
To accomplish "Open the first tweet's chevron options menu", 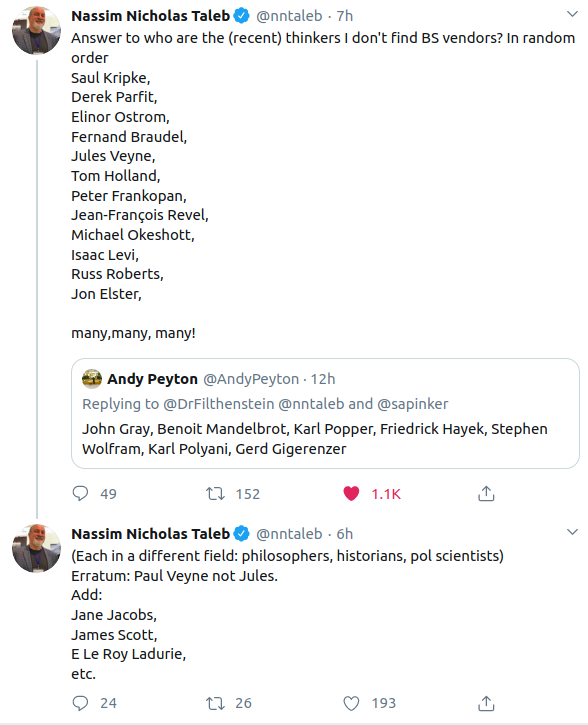I will tap(572, 14).
